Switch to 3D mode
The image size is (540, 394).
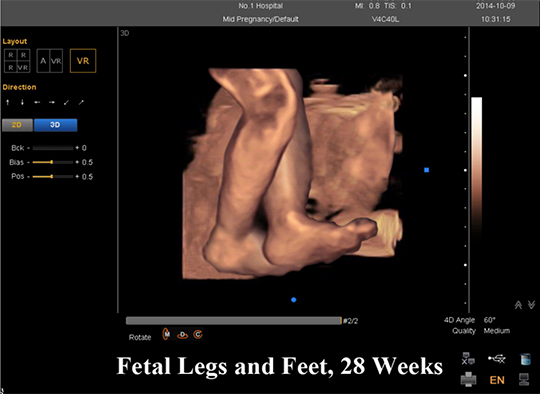pyautogui.click(x=55, y=125)
